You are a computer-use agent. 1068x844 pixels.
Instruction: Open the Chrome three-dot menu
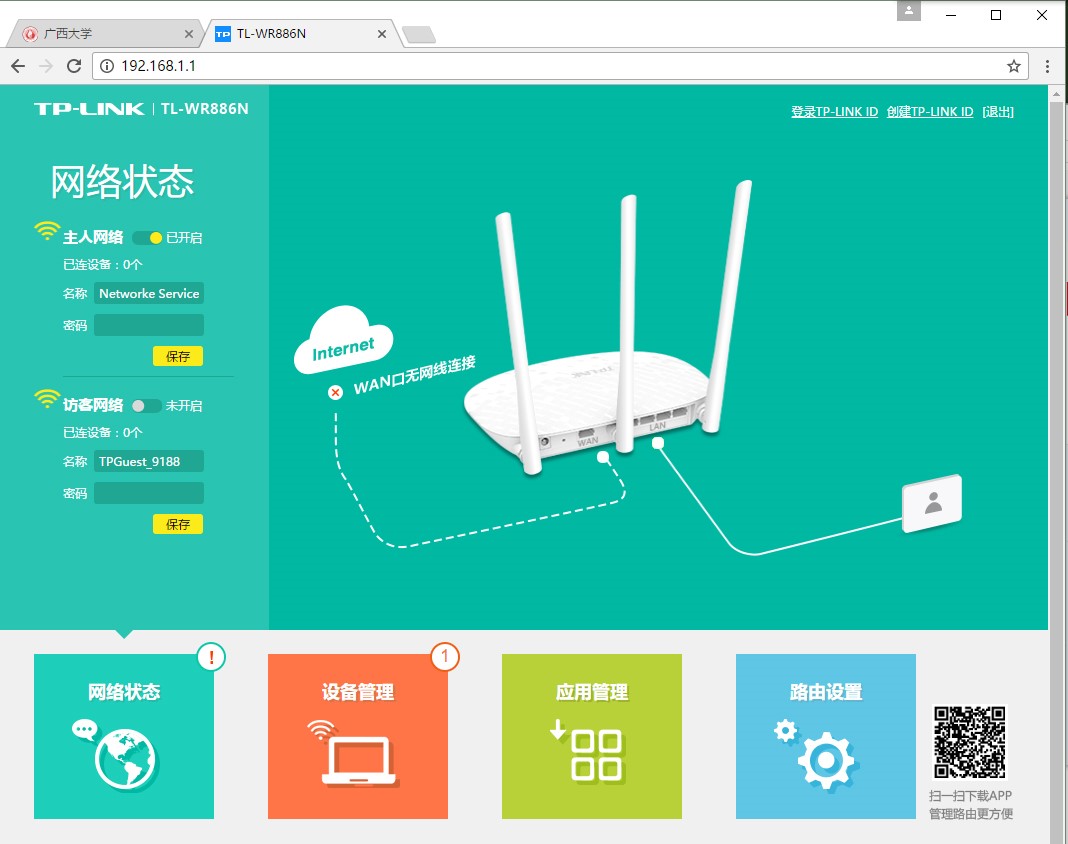[x=1047, y=66]
